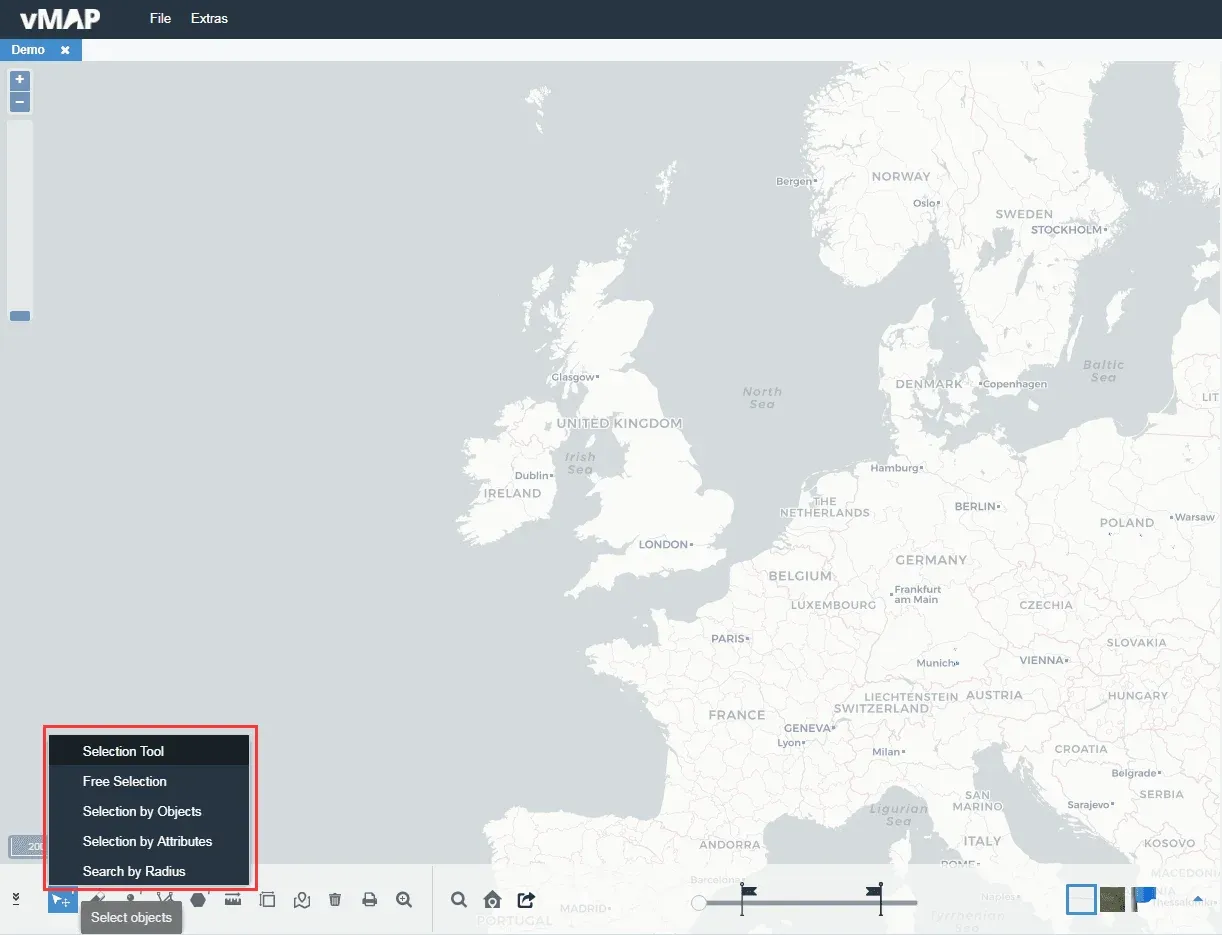
Task: Click the PARIS label on the map
Action: [728, 638]
